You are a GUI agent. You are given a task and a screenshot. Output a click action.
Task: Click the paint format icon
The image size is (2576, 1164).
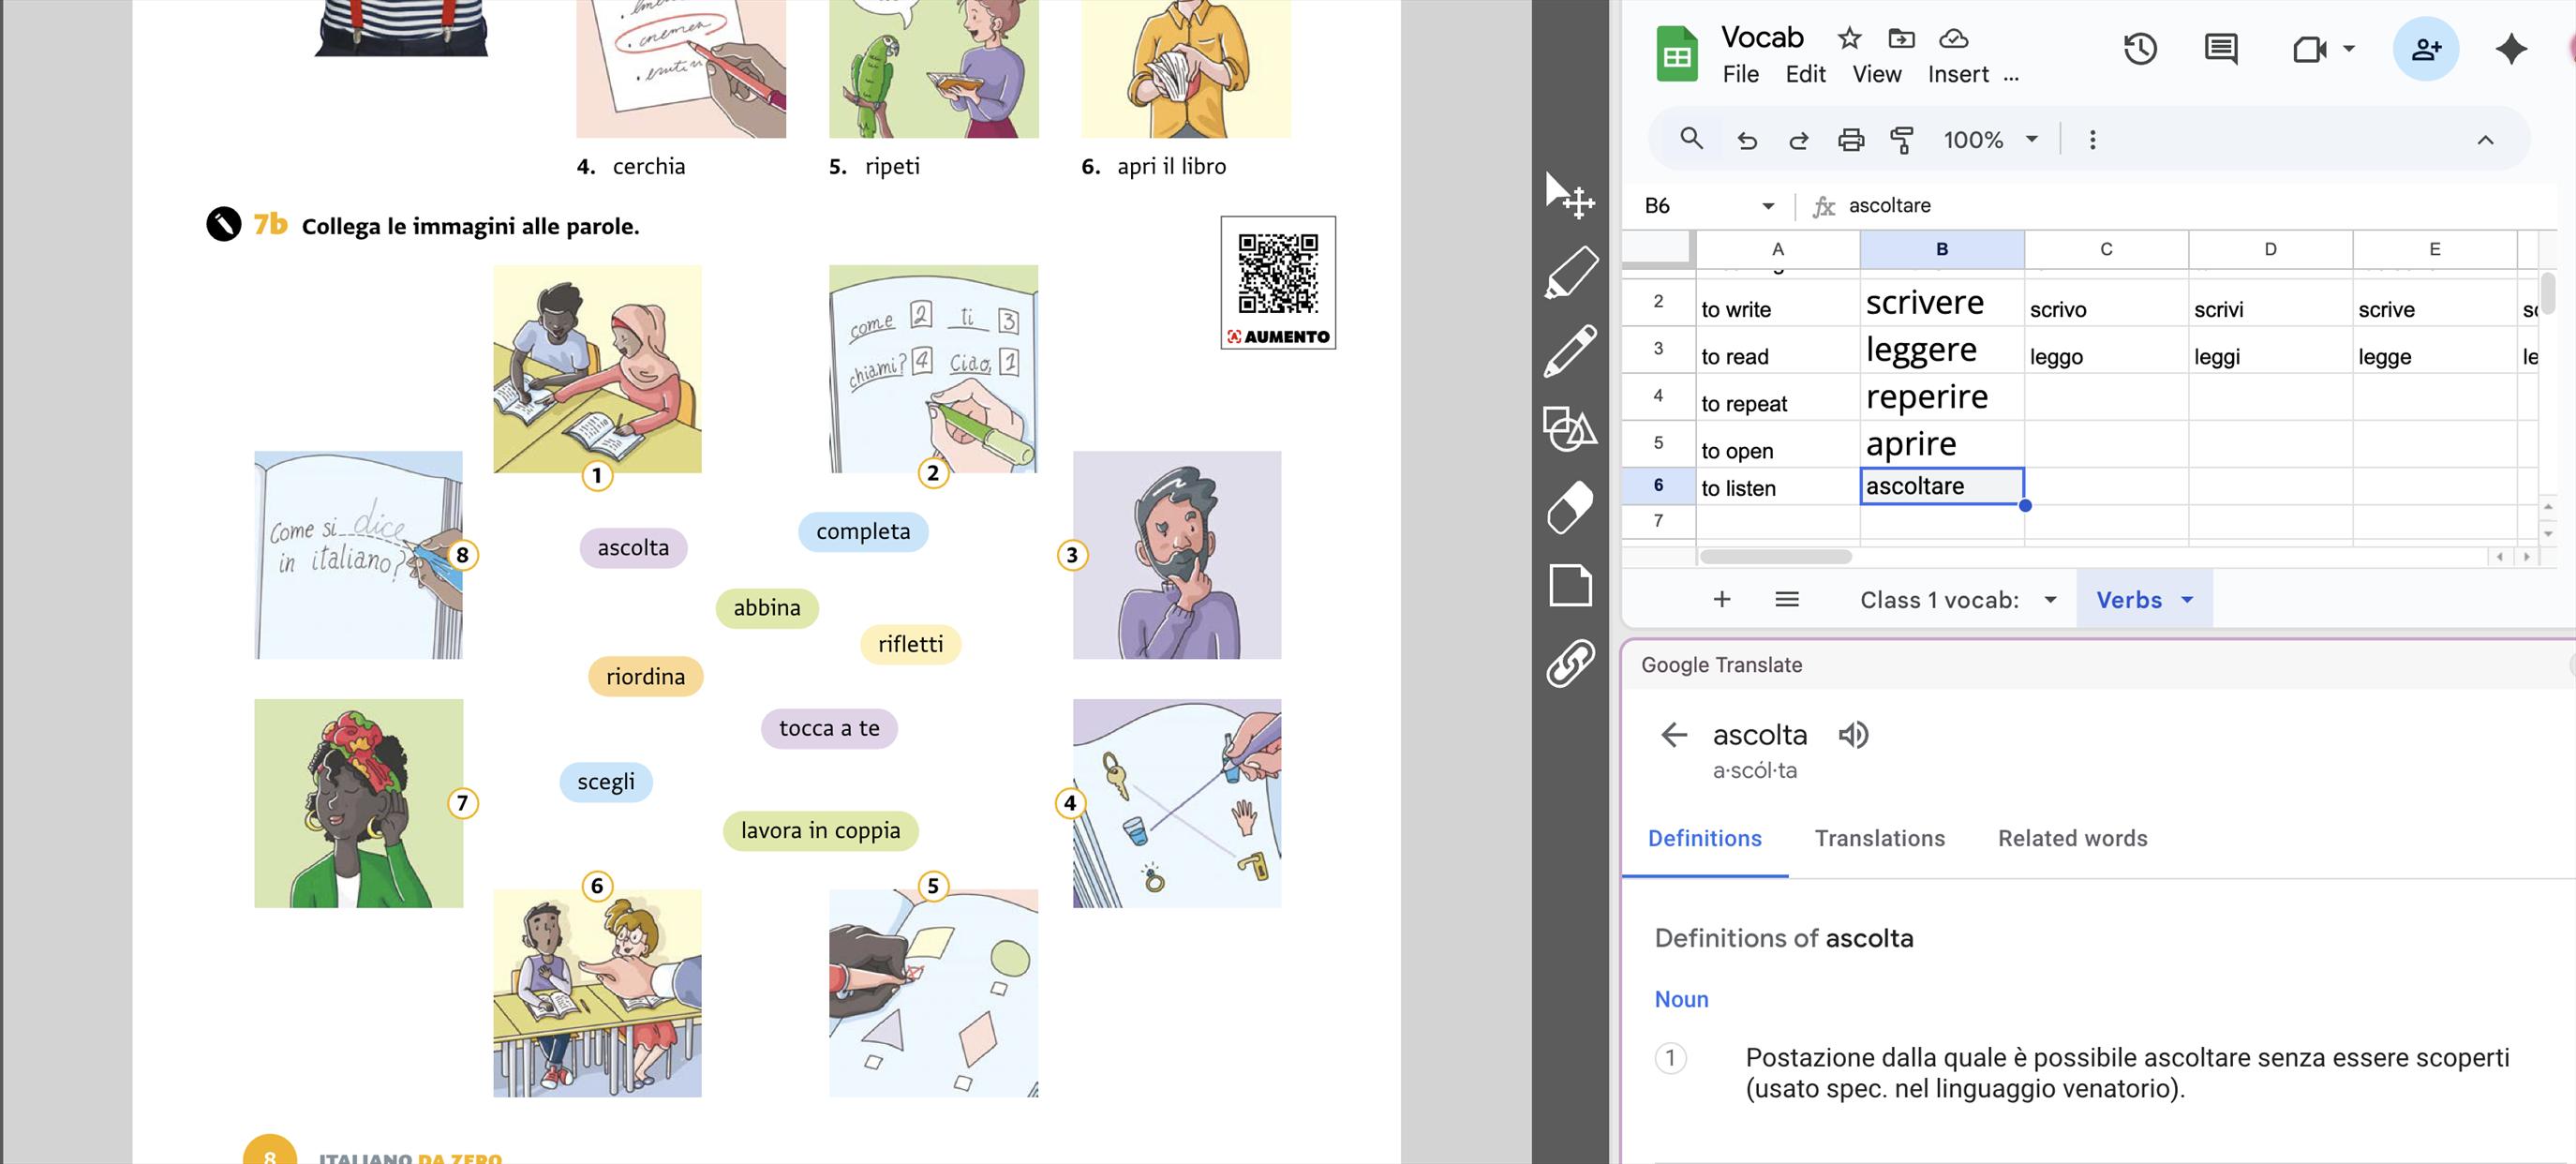pos(1902,140)
